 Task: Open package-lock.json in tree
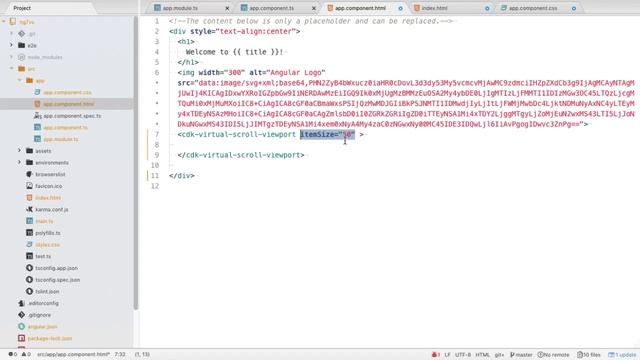[x=49, y=338]
